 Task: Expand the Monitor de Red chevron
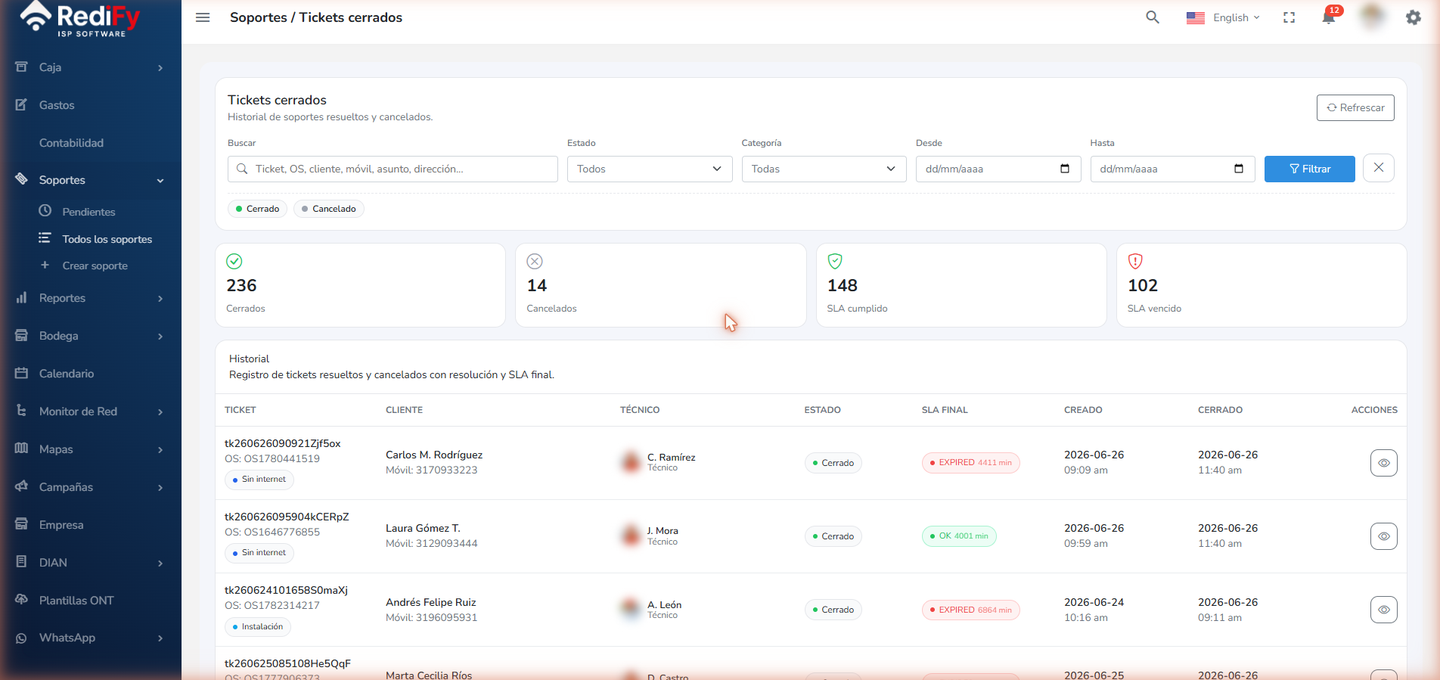pyautogui.click(x=160, y=412)
